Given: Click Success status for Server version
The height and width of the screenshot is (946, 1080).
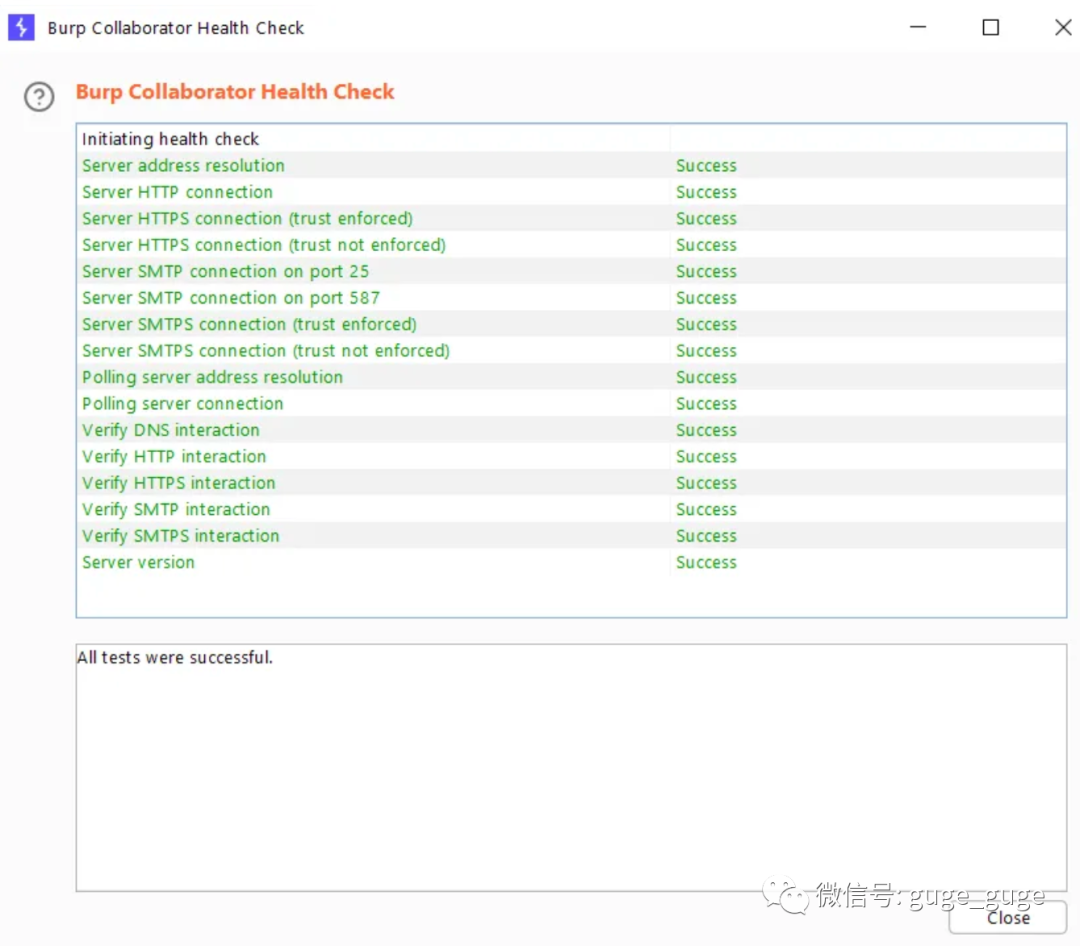Looking at the screenshot, I should (x=706, y=562).
